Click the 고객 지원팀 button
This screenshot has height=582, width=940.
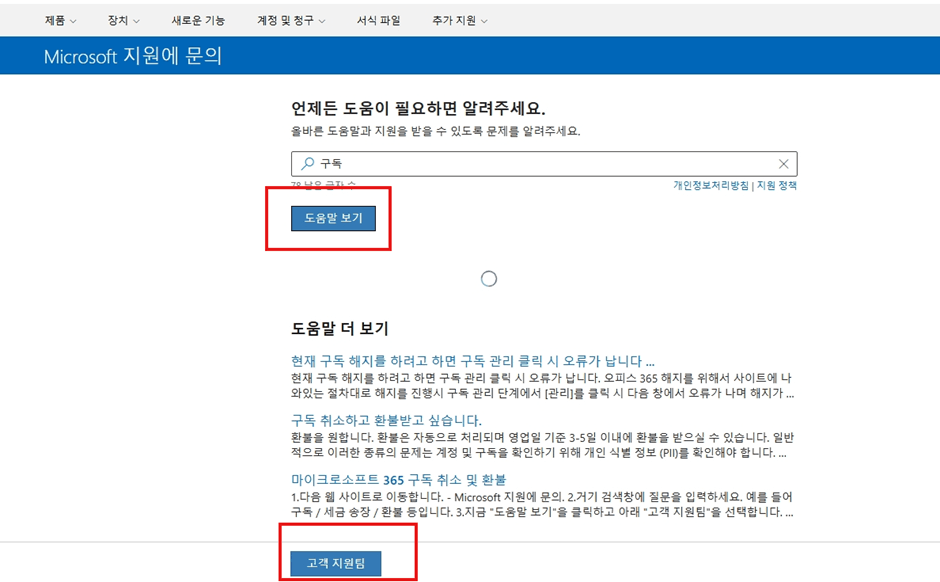pos(336,563)
